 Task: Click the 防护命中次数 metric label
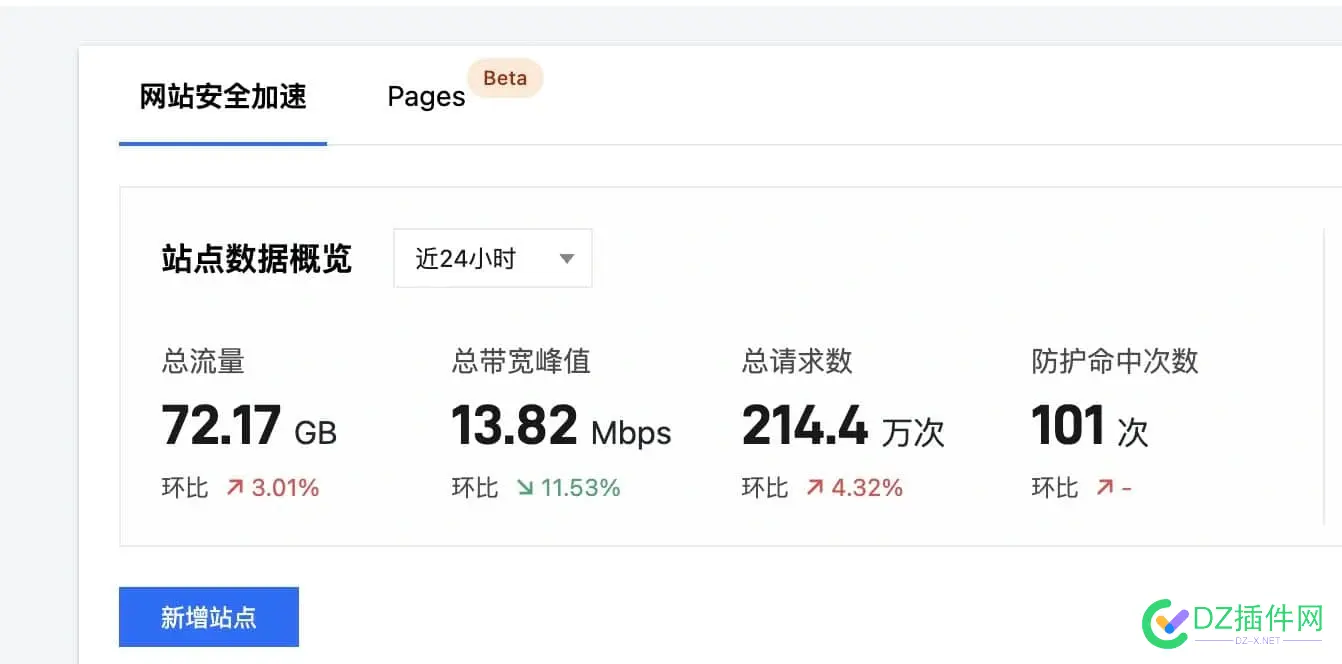1115,361
